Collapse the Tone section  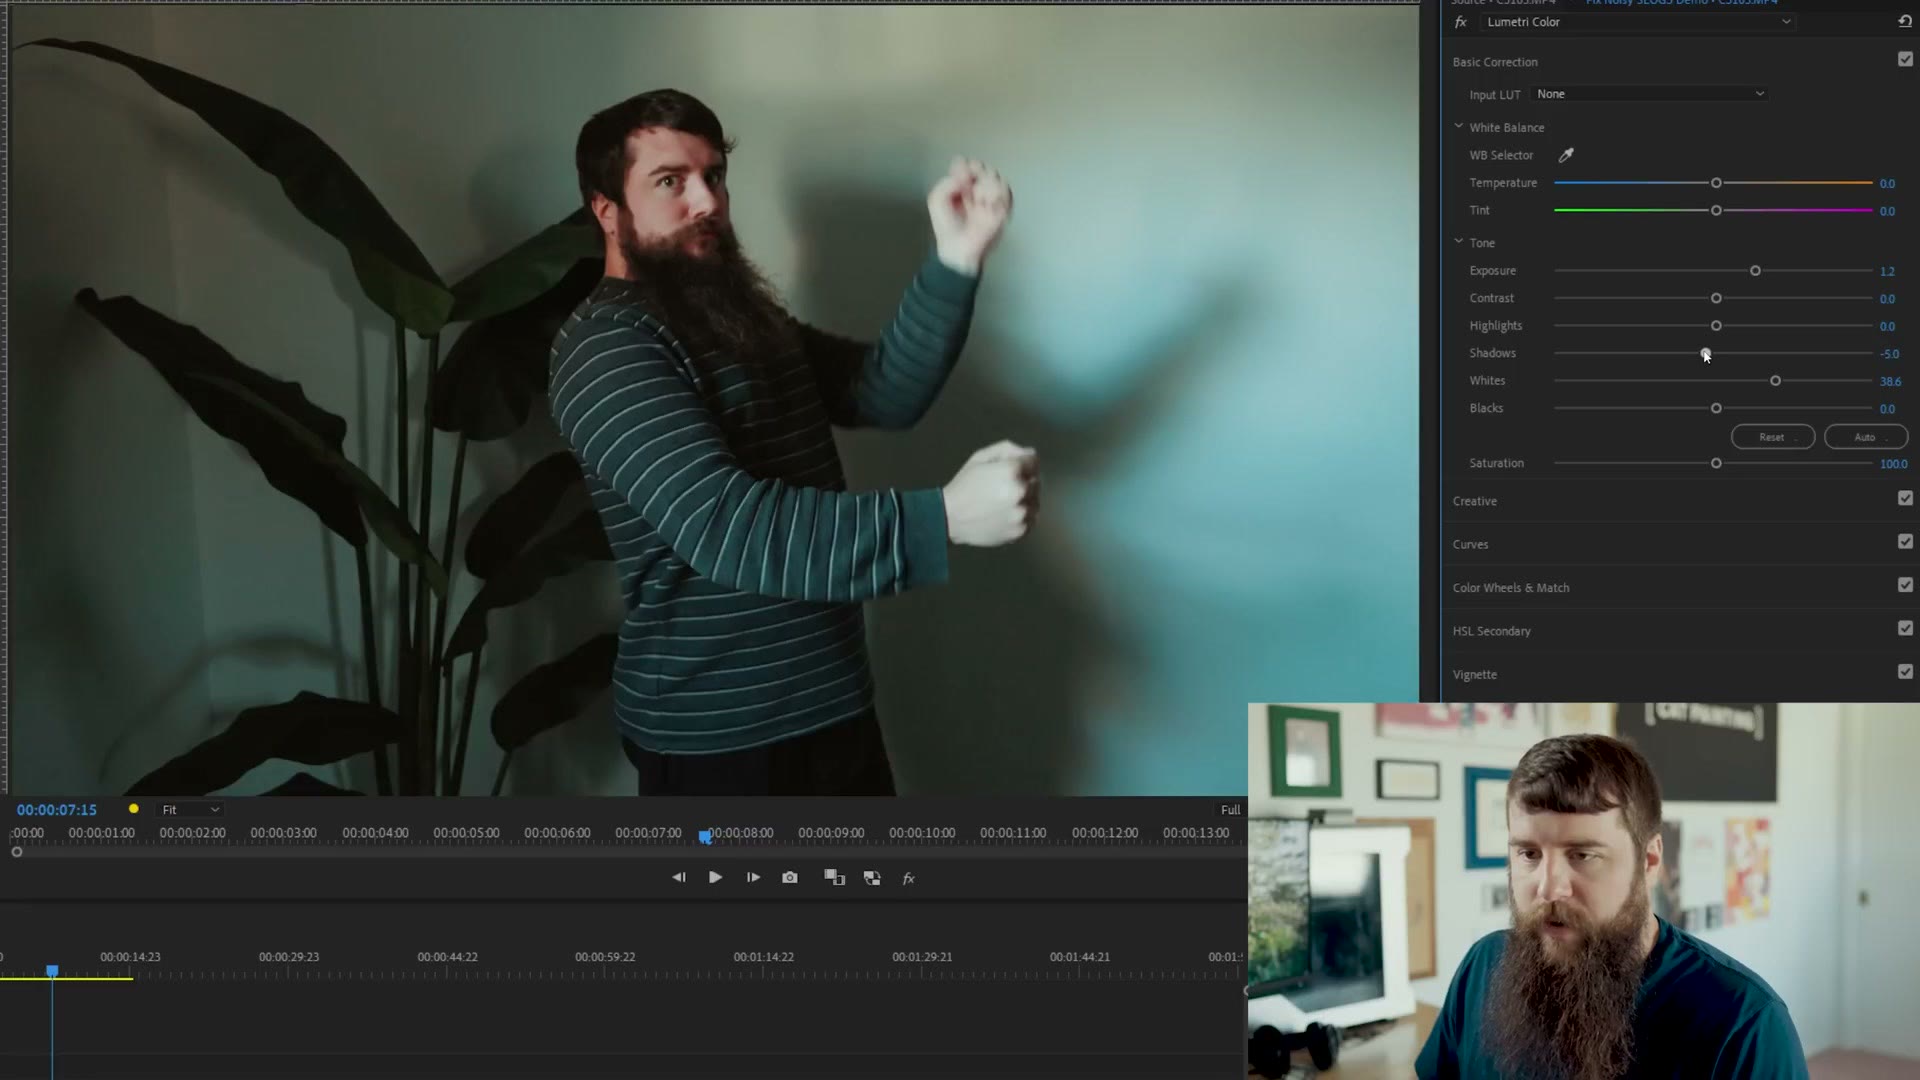[1458, 241]
